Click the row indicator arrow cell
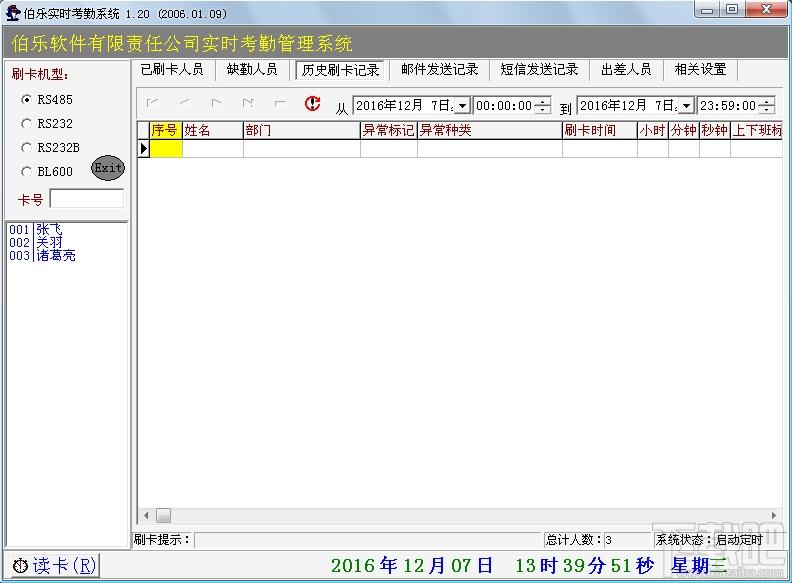The height and width of the screenshot is (583, 792). [x=143, y=149]
